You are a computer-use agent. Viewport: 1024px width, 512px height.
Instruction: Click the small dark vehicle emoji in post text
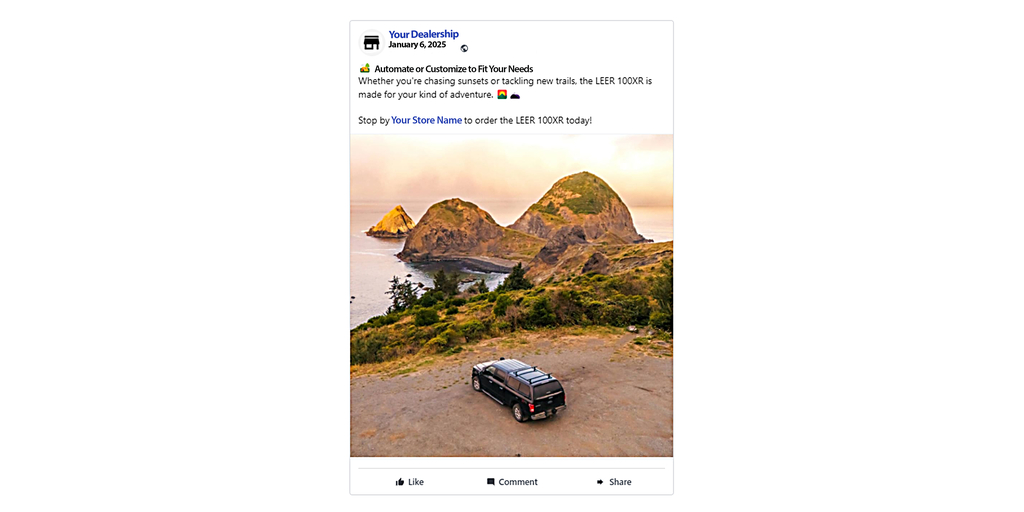click(x=515, y=95)
